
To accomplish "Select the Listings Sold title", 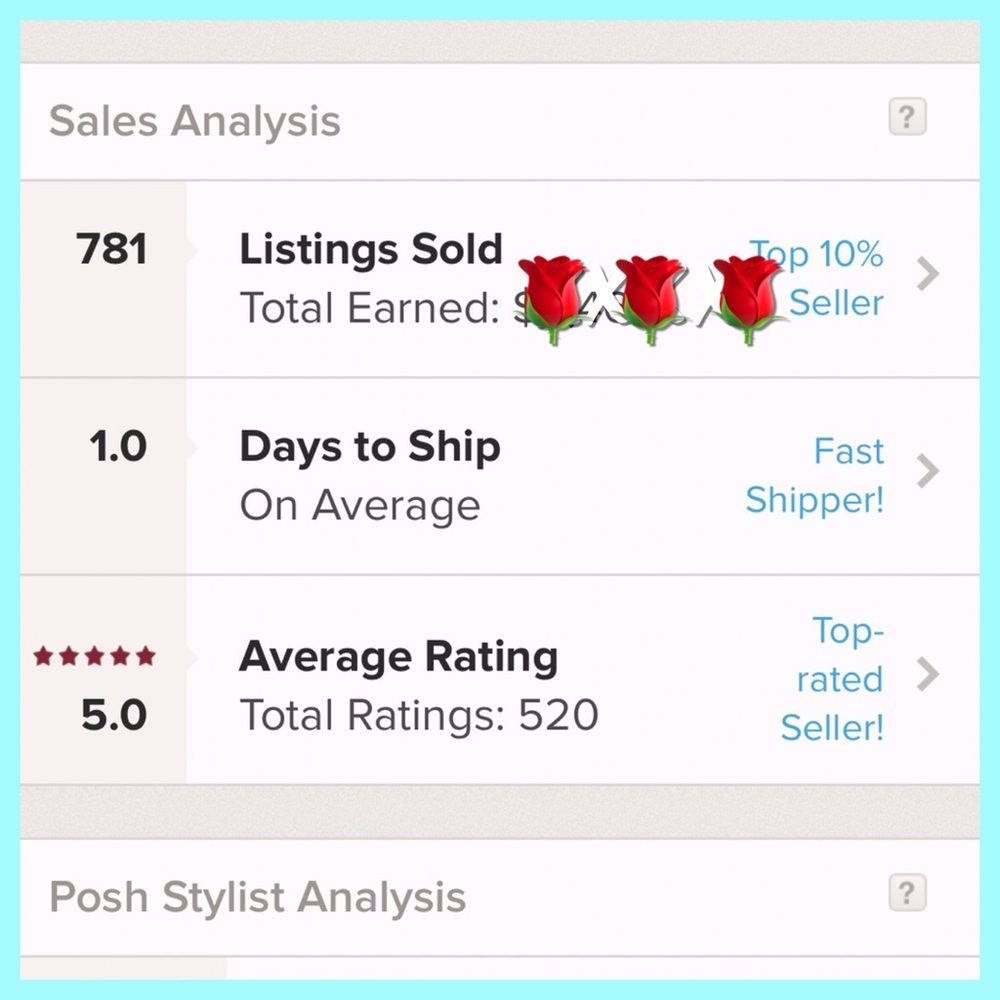I will coord(370,250).
